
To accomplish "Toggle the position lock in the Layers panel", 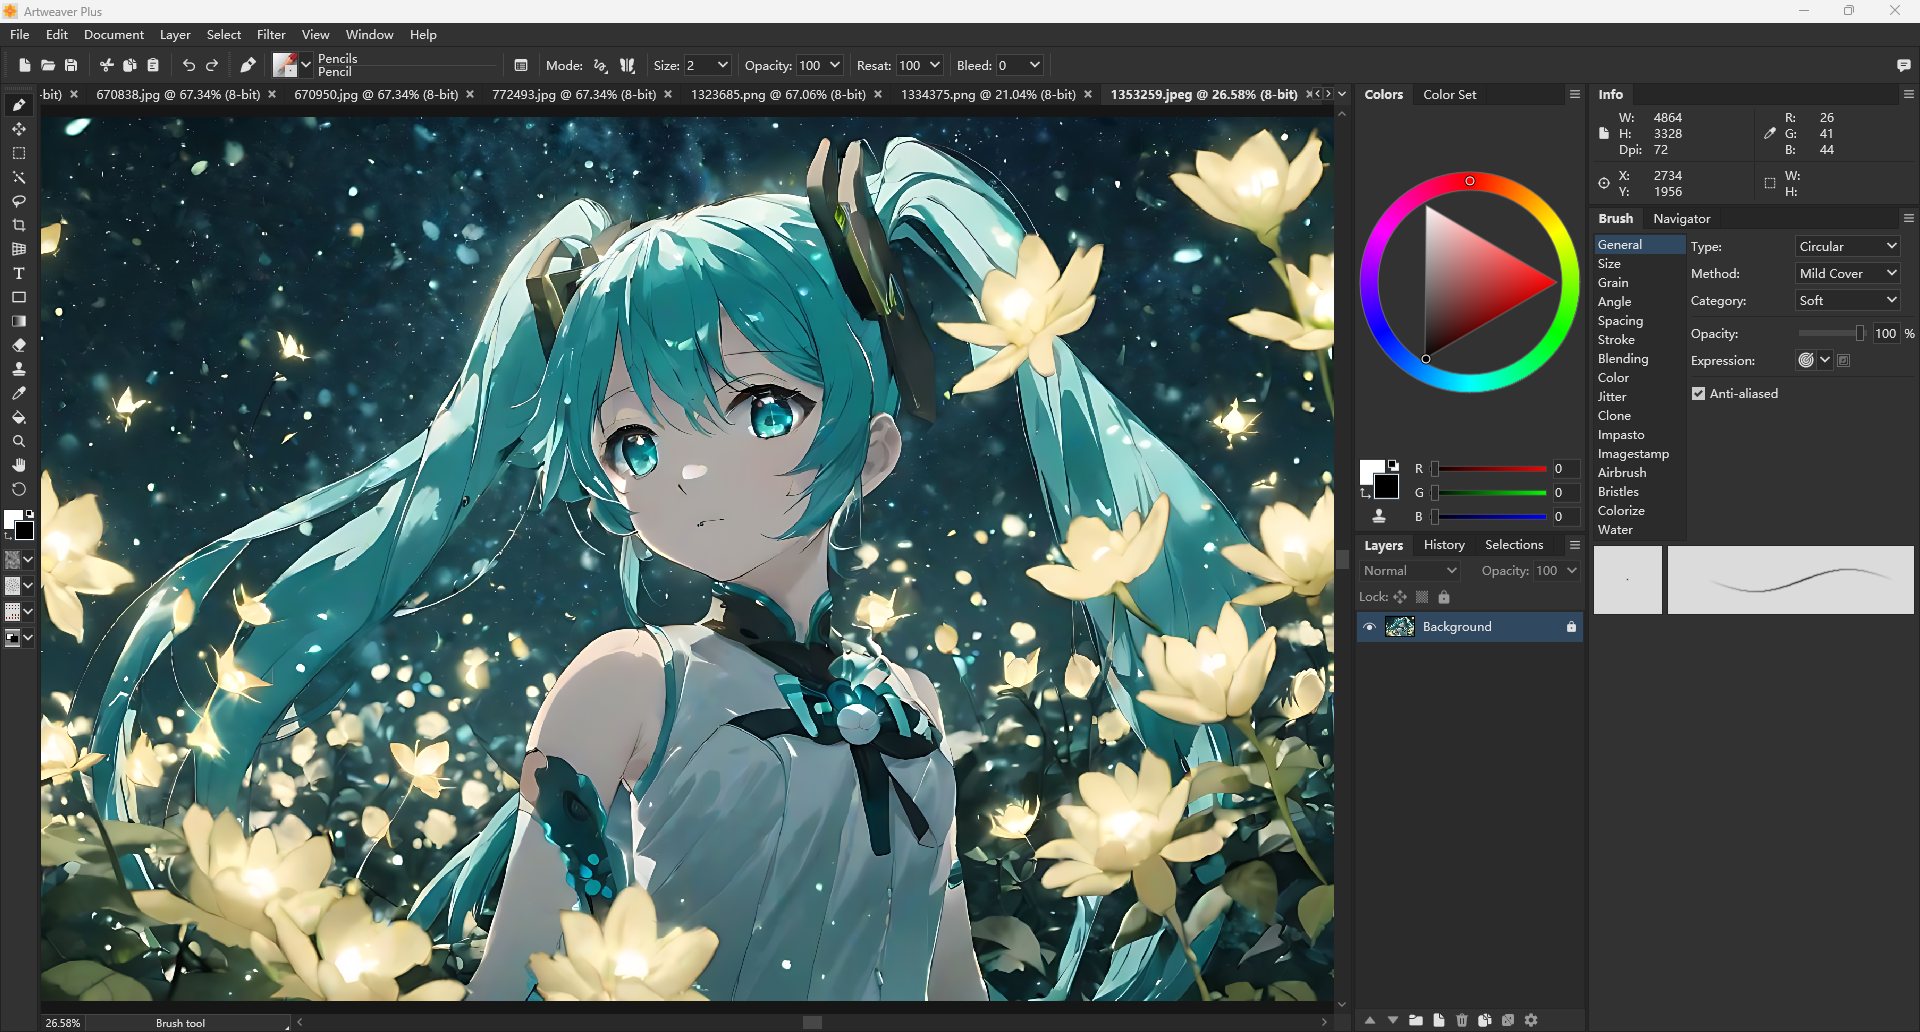I will (1400, 596).
